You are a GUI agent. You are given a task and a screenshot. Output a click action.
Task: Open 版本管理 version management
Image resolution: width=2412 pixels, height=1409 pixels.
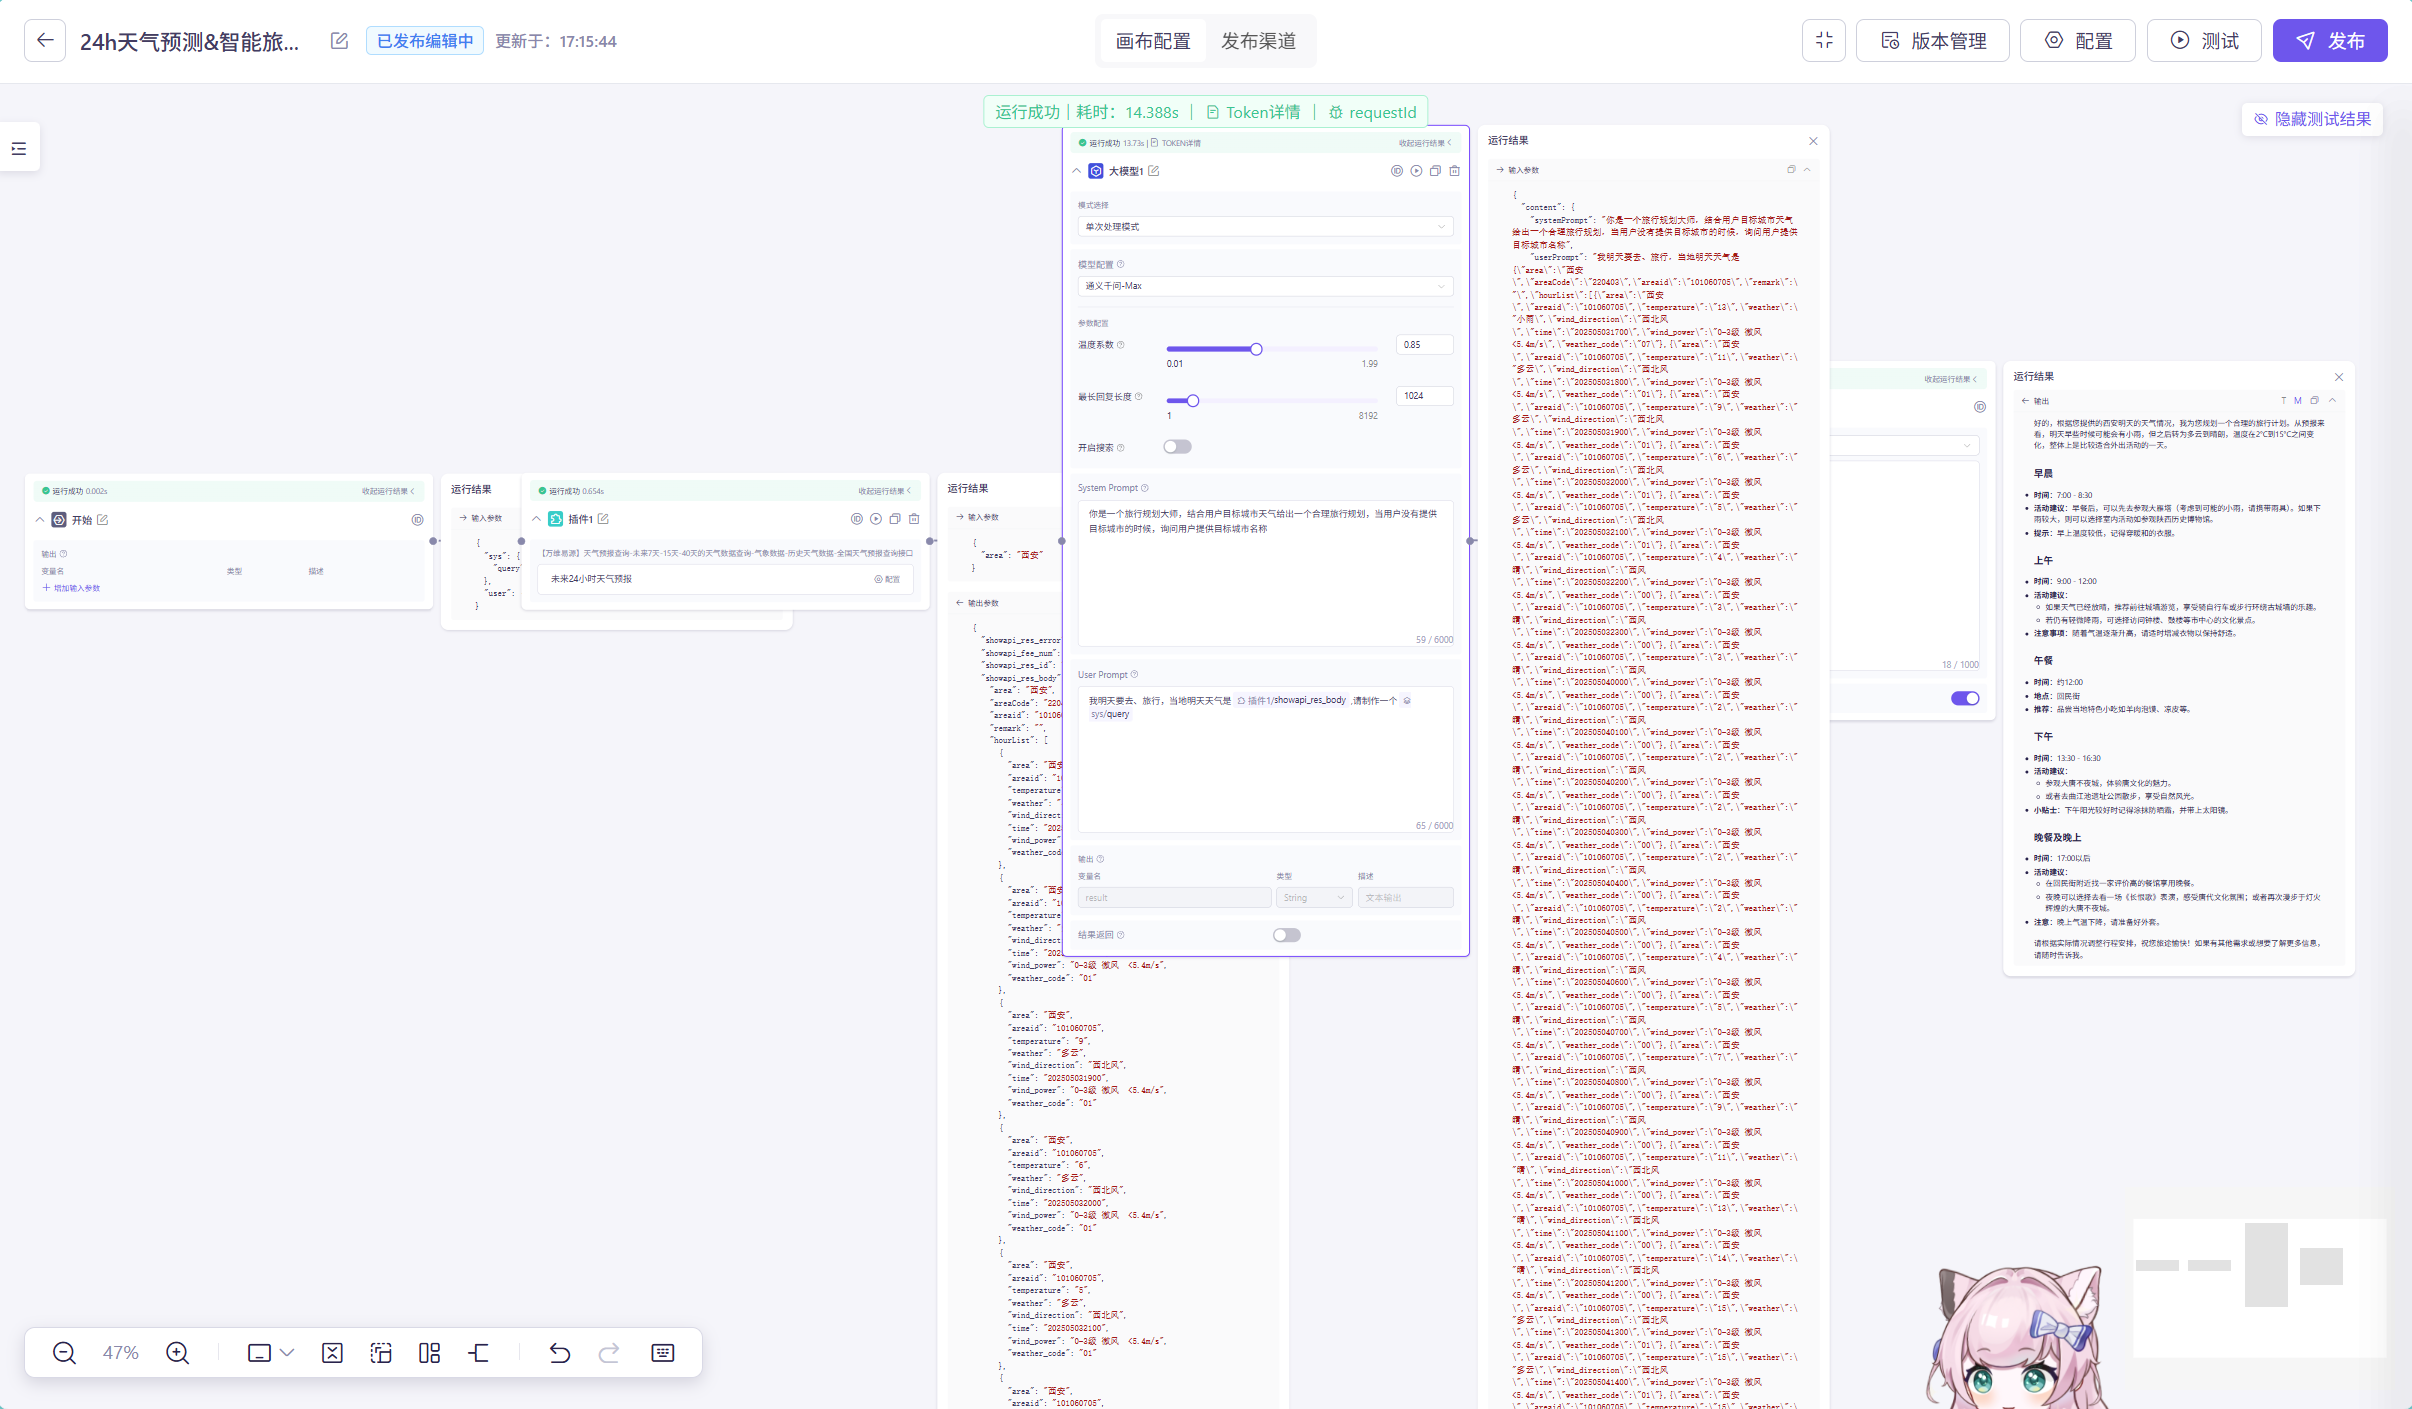click(1932, 41)
